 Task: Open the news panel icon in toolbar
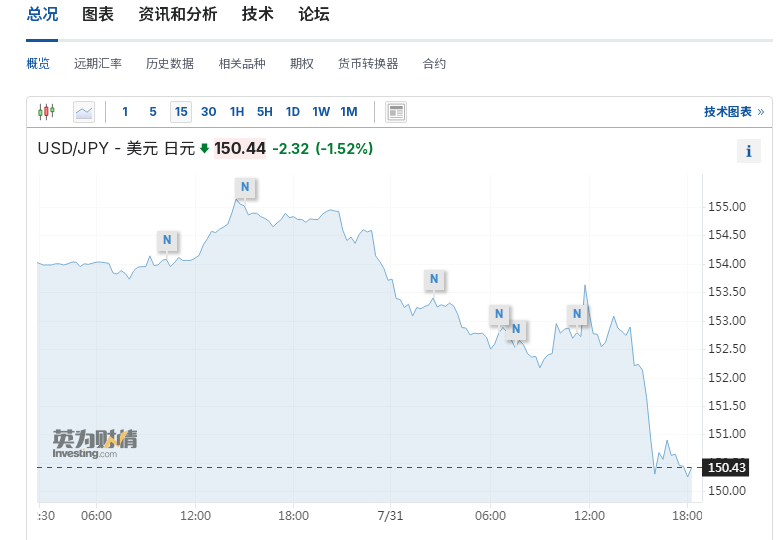(x=396, y=112)
